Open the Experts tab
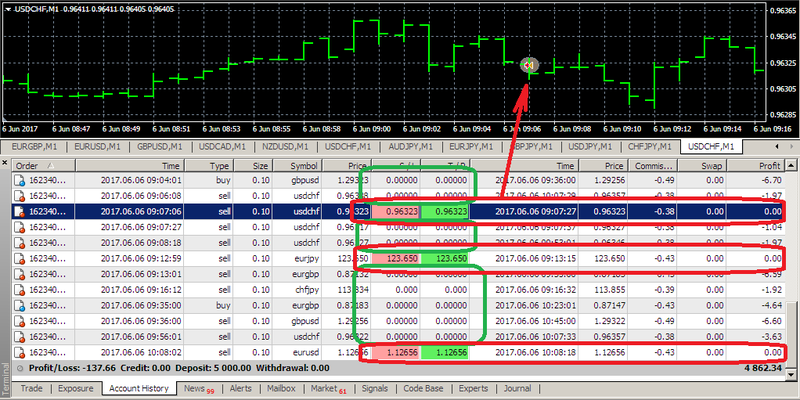 pyautogui.click(x=473, y=388)
